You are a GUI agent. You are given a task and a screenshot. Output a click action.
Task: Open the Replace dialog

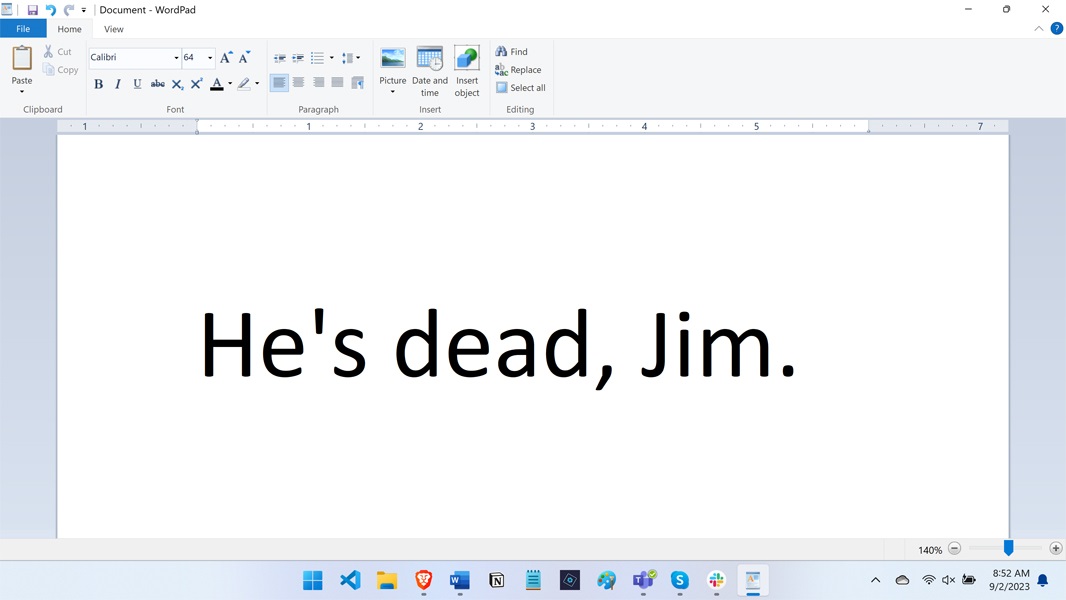519,69
